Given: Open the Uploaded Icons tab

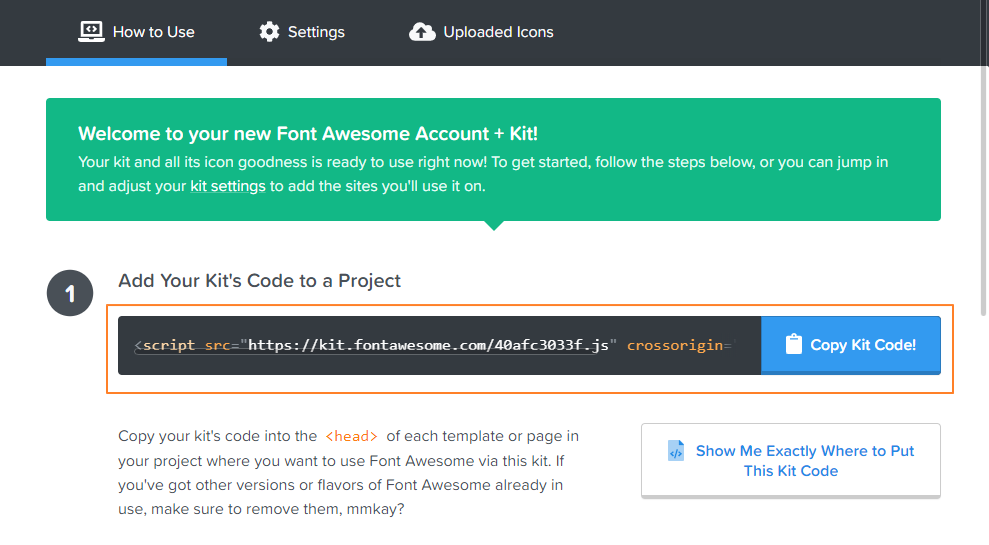Looking at the screenshot, I should pyautogui.click(x=481, y=32).
